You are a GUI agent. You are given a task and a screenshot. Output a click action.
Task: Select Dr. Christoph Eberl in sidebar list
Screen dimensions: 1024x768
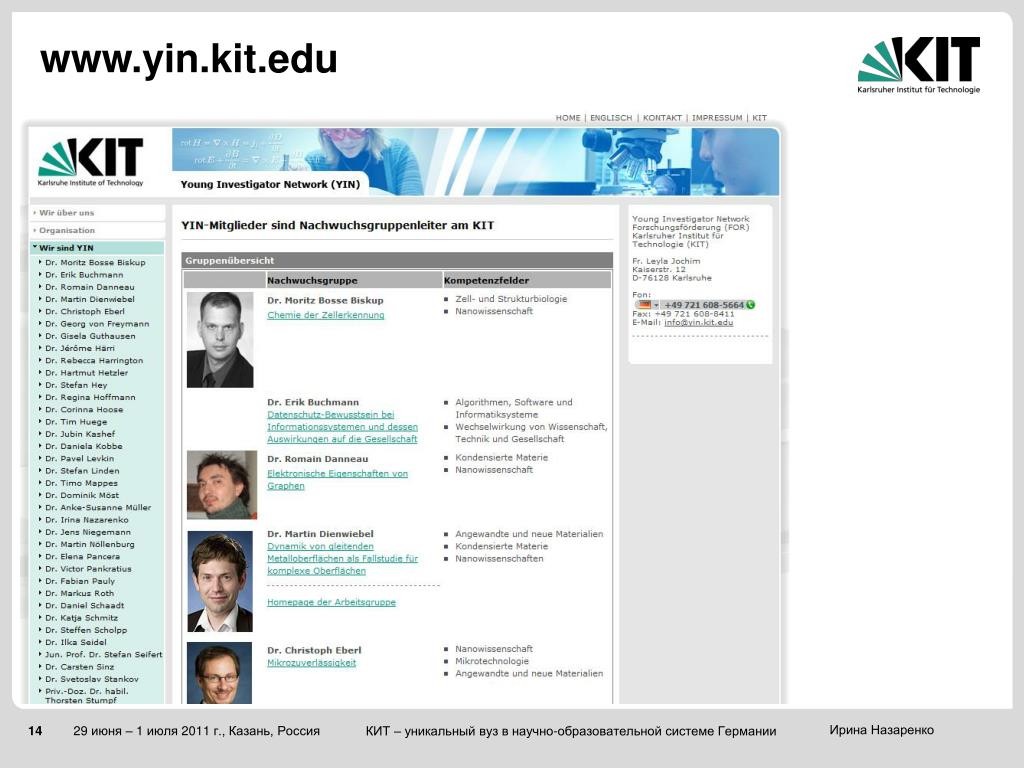(x=84, y=312)
